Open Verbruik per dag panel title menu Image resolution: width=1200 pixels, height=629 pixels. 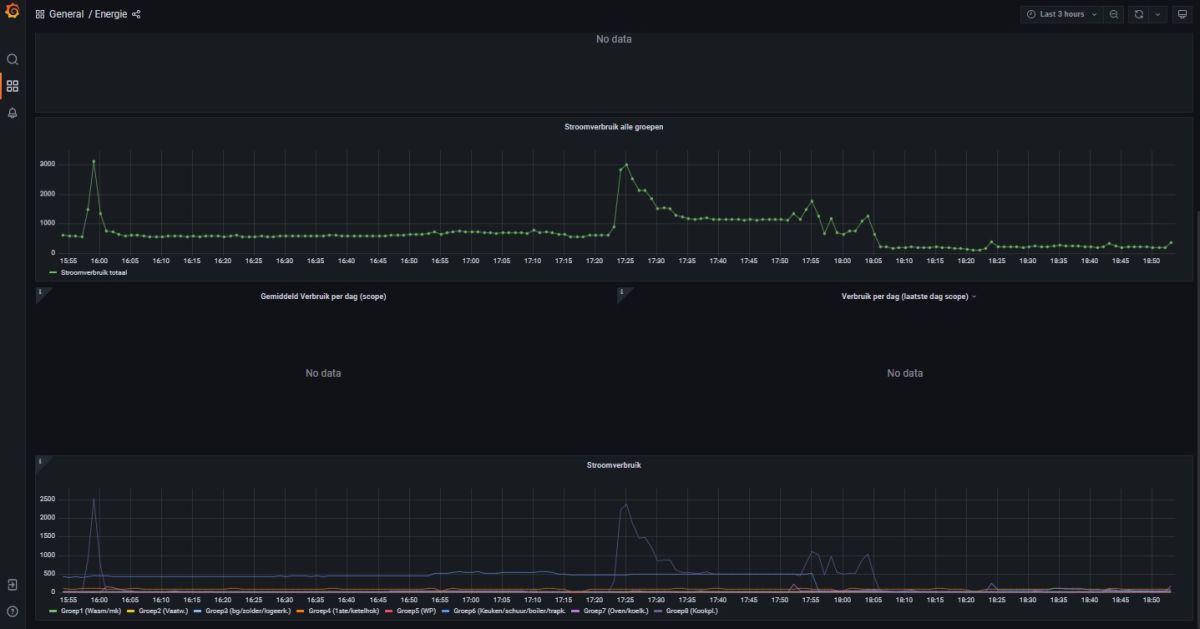click(x=904, y=296)
